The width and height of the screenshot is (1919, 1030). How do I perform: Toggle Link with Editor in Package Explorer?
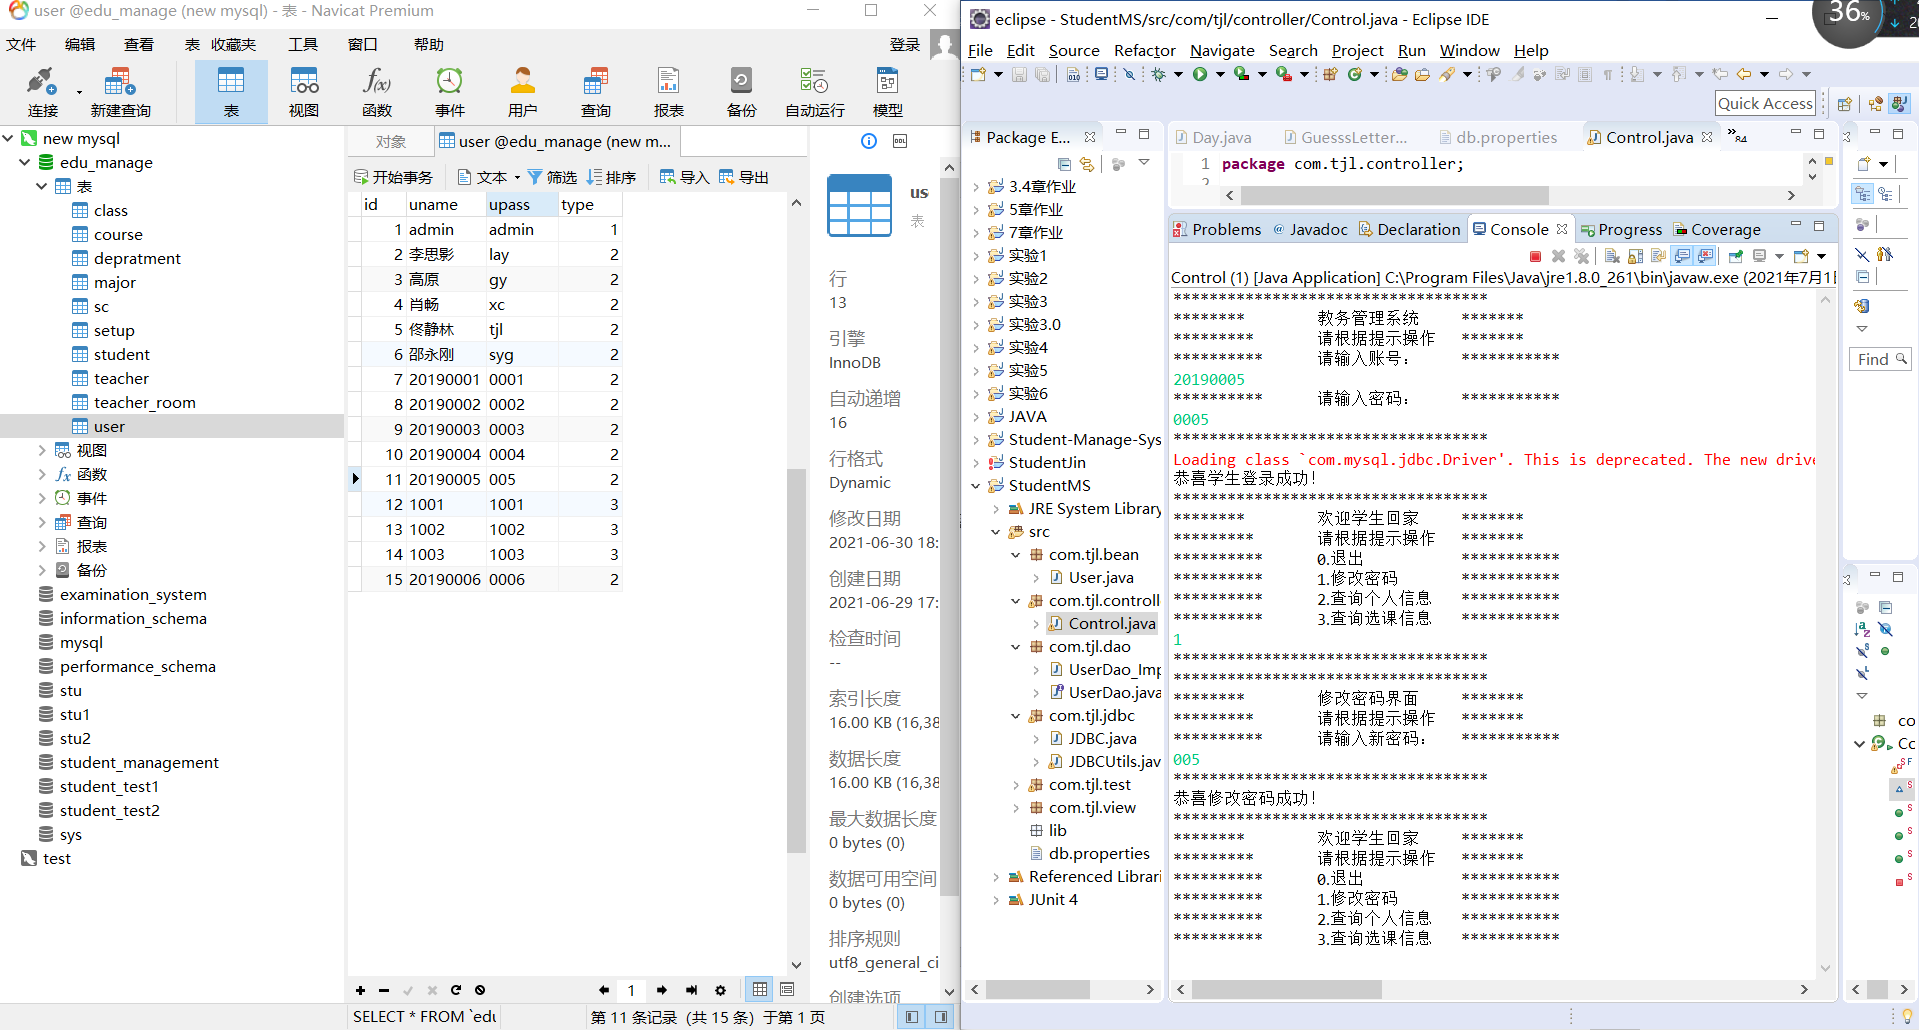point(1087,164)
